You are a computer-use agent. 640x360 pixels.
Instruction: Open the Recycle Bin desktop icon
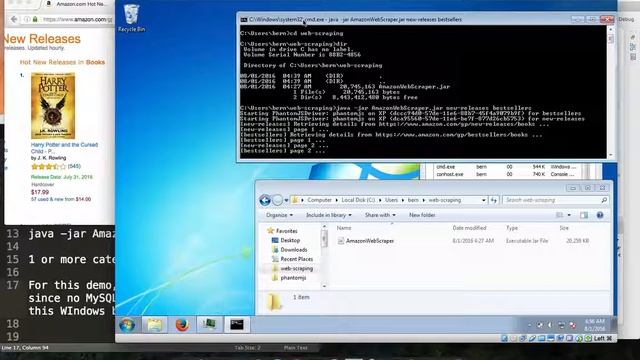(x=131, y=18)
